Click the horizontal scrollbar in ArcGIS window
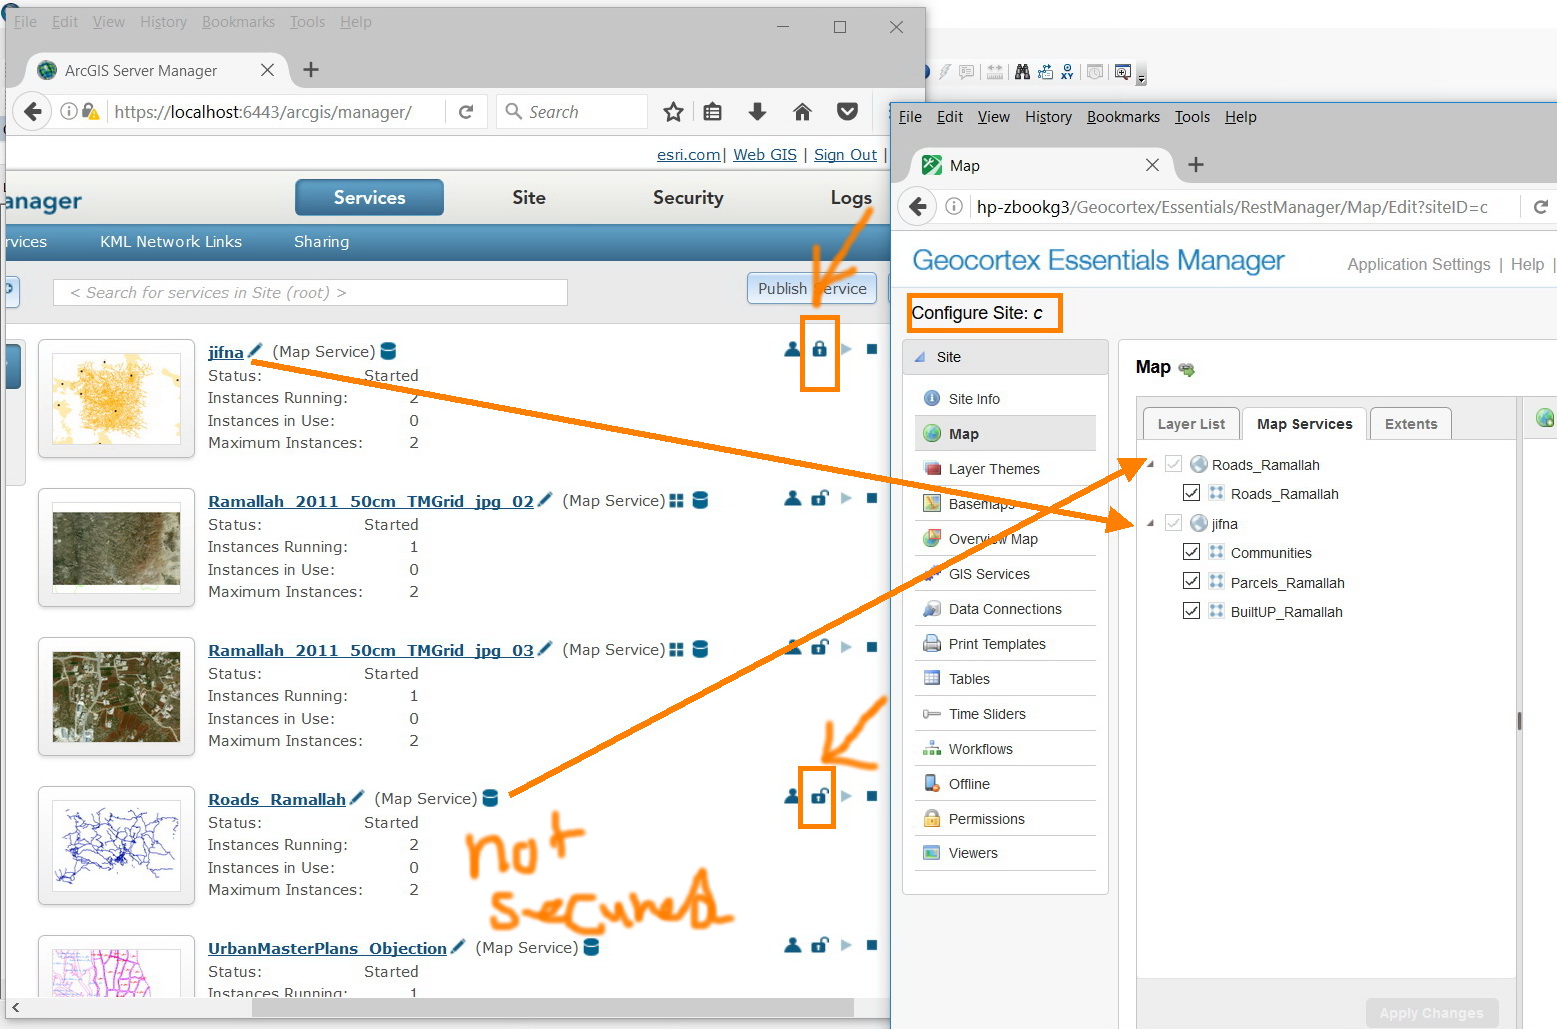The width and height of the screenshot is (1557, 1029). click(x=552, y=1007)
